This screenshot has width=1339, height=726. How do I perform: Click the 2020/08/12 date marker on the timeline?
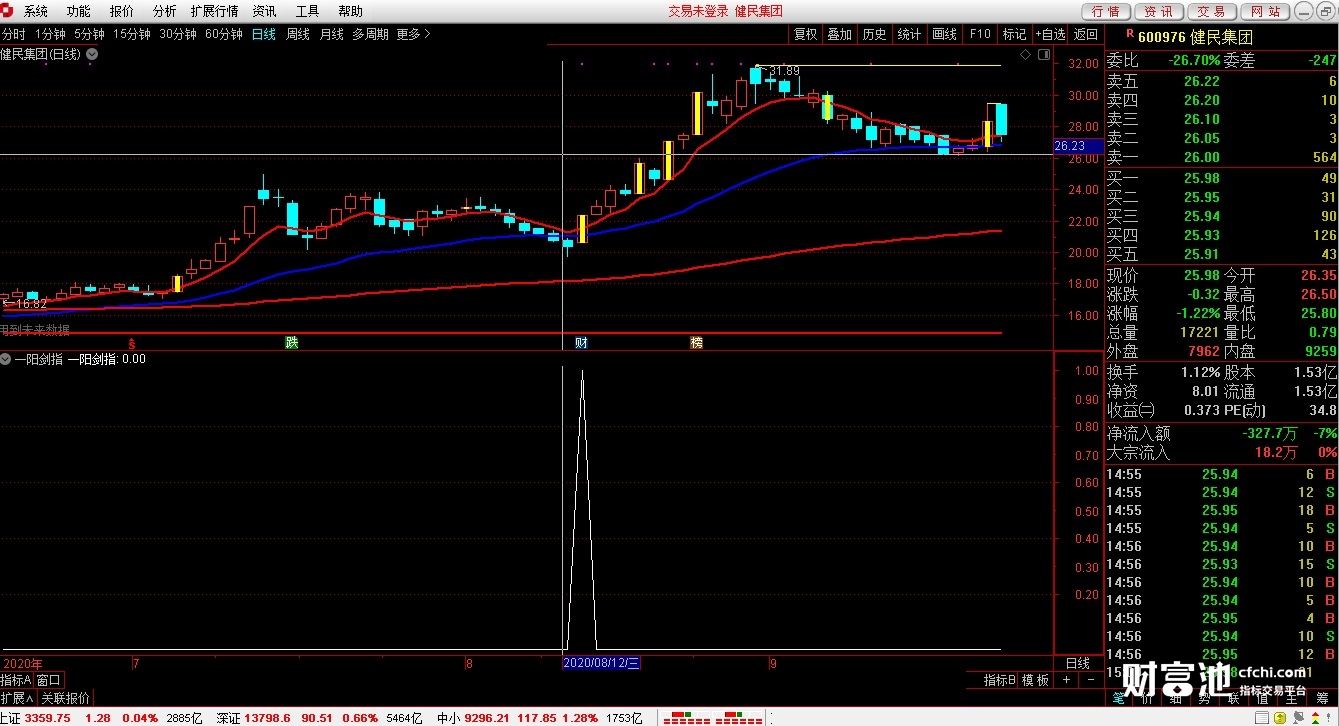(601, 663)
